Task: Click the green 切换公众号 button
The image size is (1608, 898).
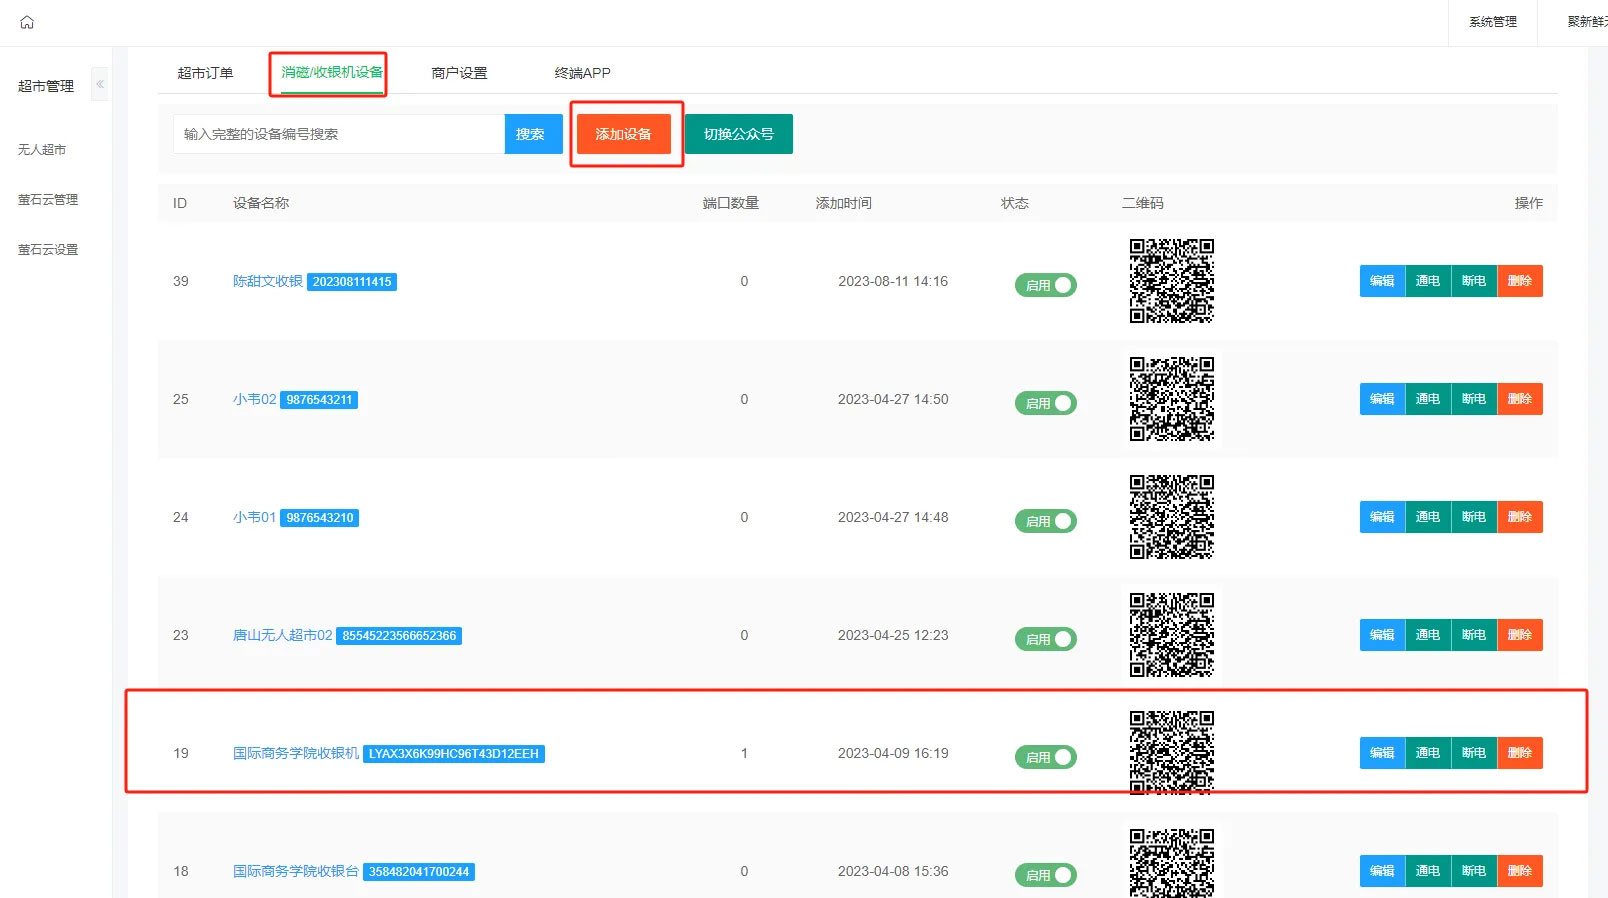Action: tap(739, 134)
